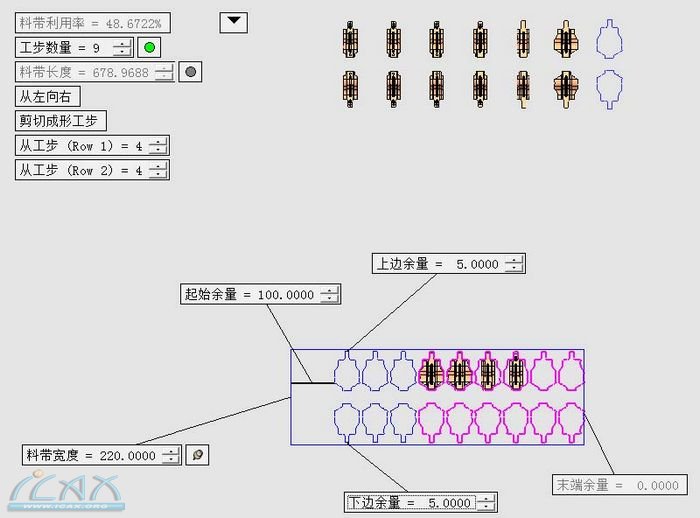The image size is (700, 518).
Task: Pick the first blue blank outline in upper strip row
Action: coord(347,372)
